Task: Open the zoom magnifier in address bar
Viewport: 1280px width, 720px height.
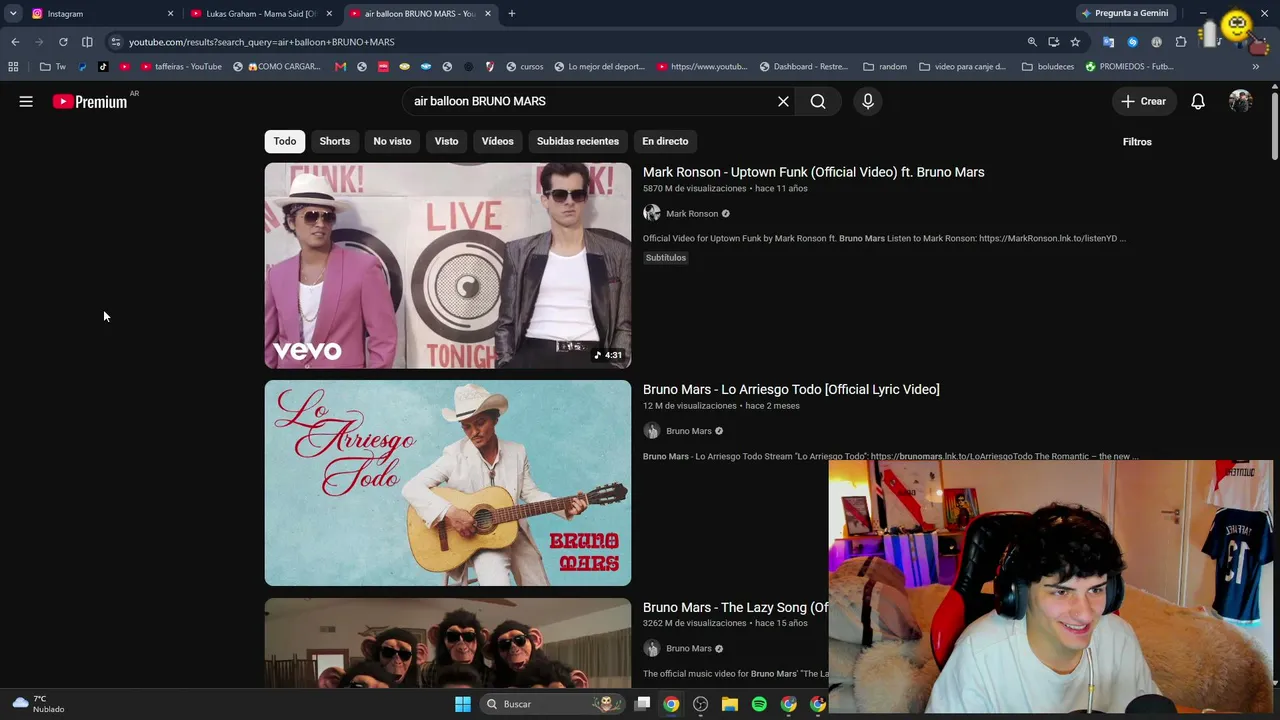Action: [x=1032, y=42]
